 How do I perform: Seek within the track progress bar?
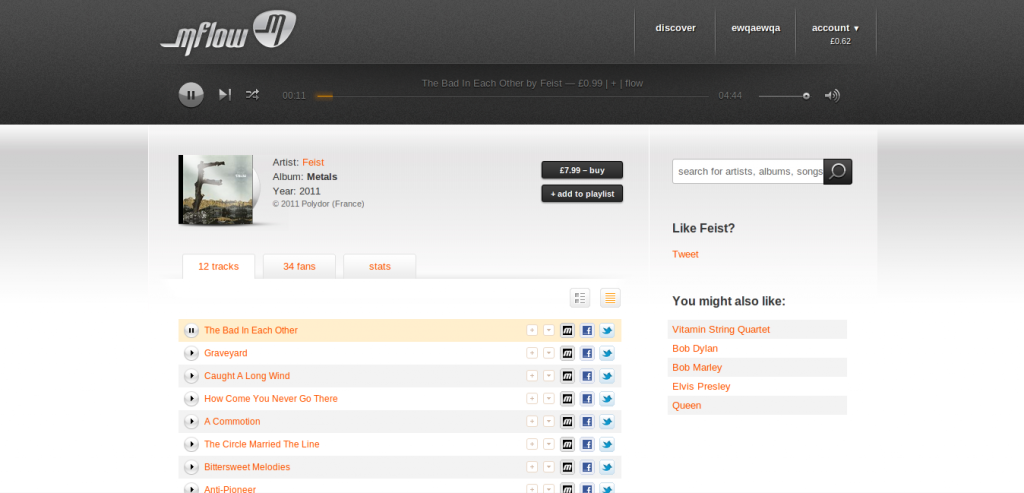tap(513, 96)
